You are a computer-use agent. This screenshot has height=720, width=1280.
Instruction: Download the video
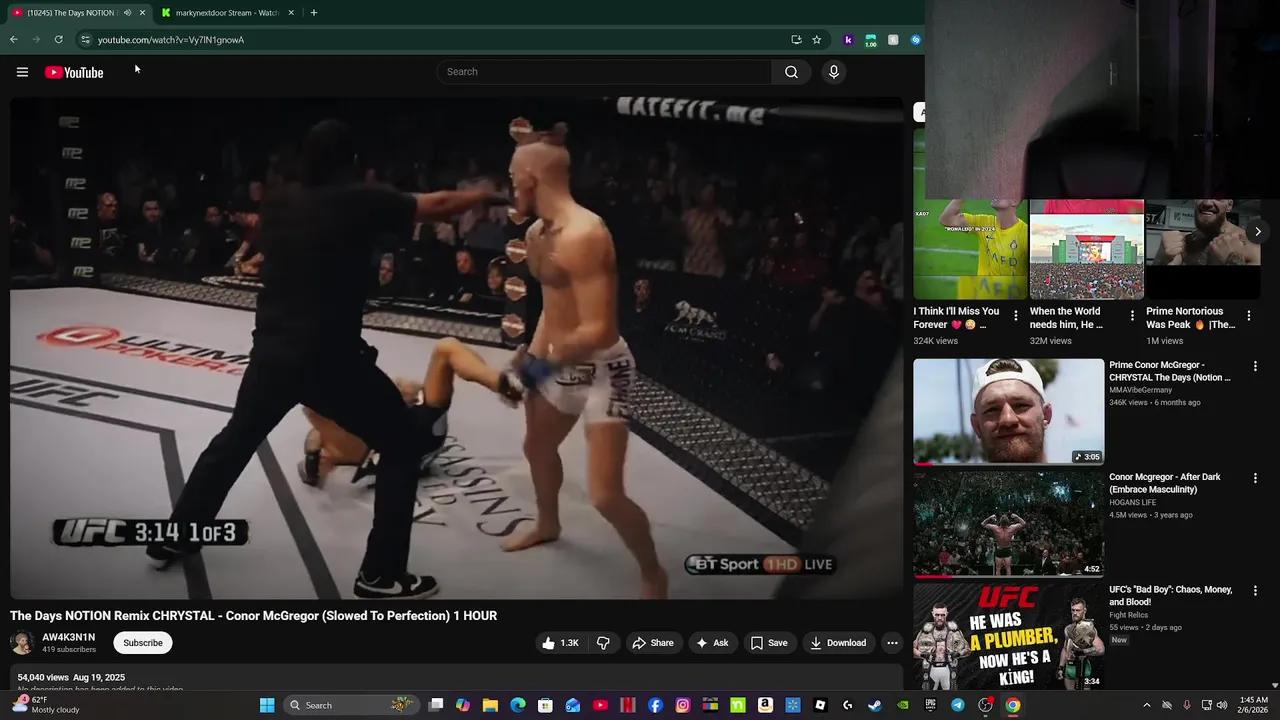click(838, 643)
